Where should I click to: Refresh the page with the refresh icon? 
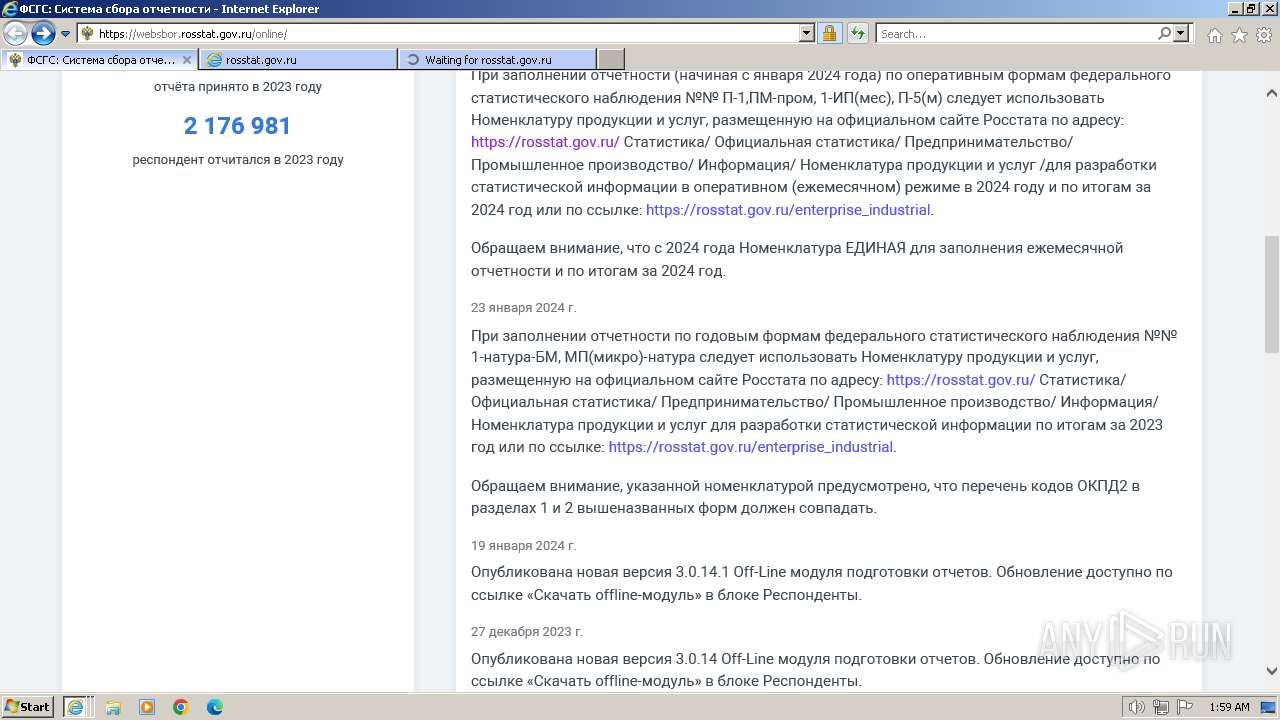[857, 34]
